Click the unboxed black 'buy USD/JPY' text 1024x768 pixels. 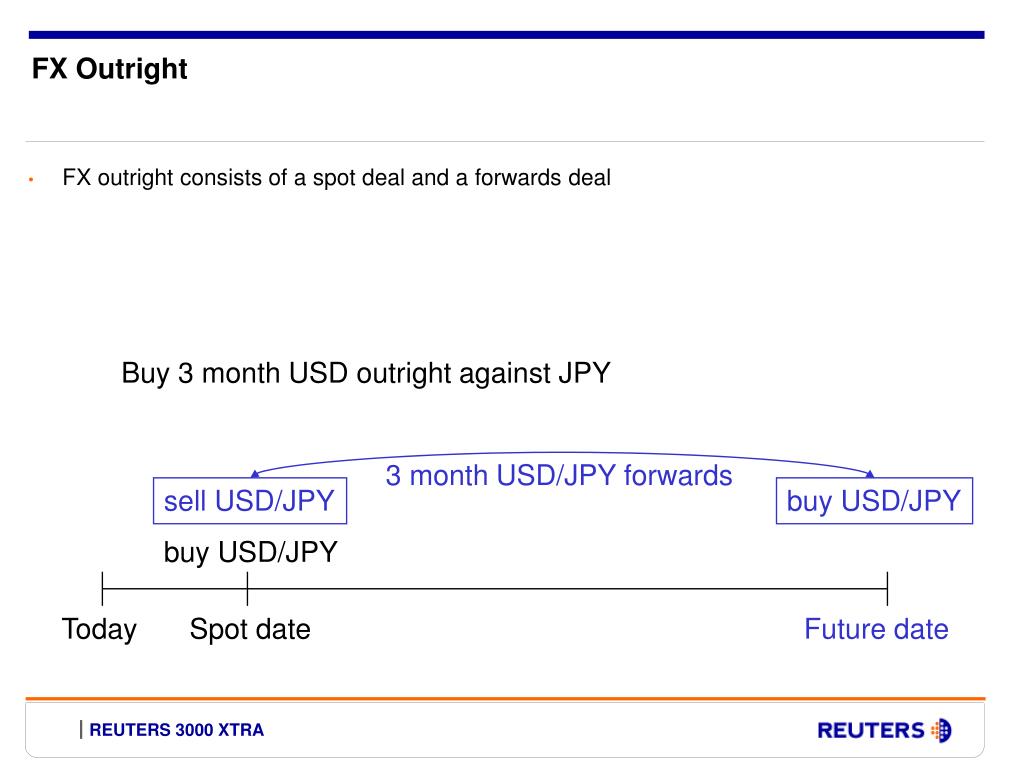tap(250, 552)
